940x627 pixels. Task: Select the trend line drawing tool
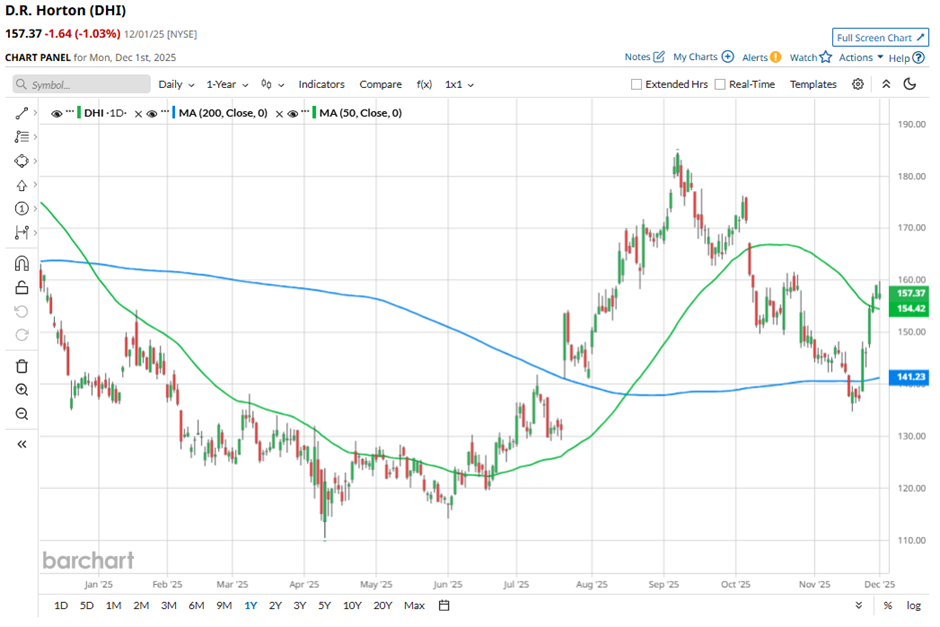pos(22,114)
